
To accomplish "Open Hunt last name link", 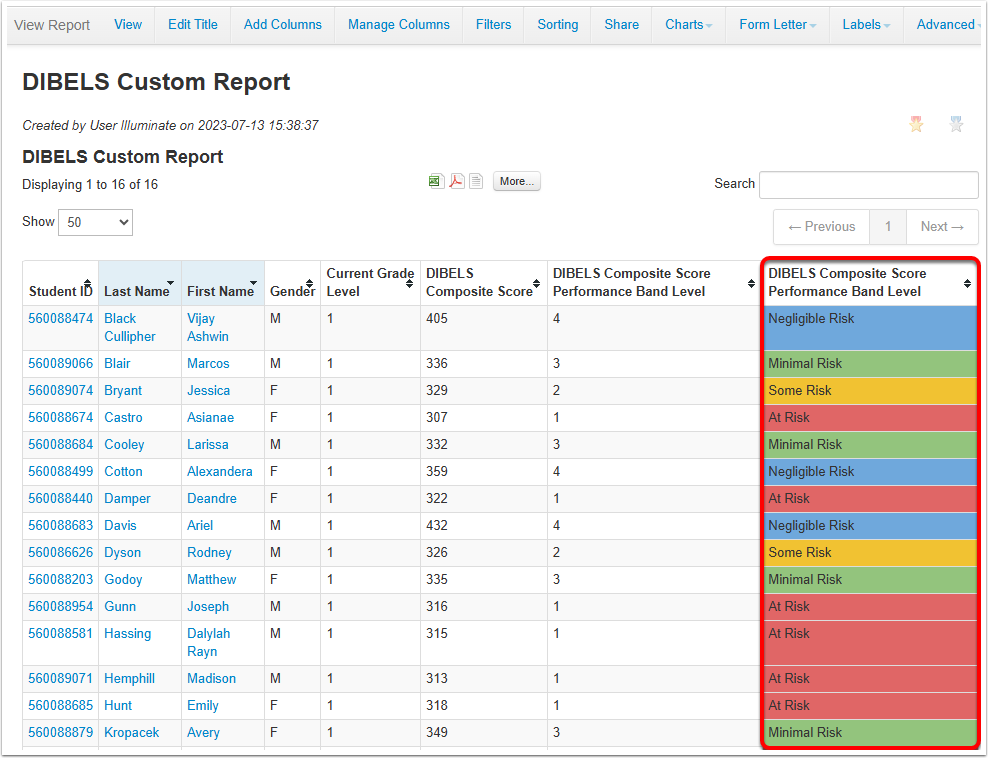I will point(118,706).
